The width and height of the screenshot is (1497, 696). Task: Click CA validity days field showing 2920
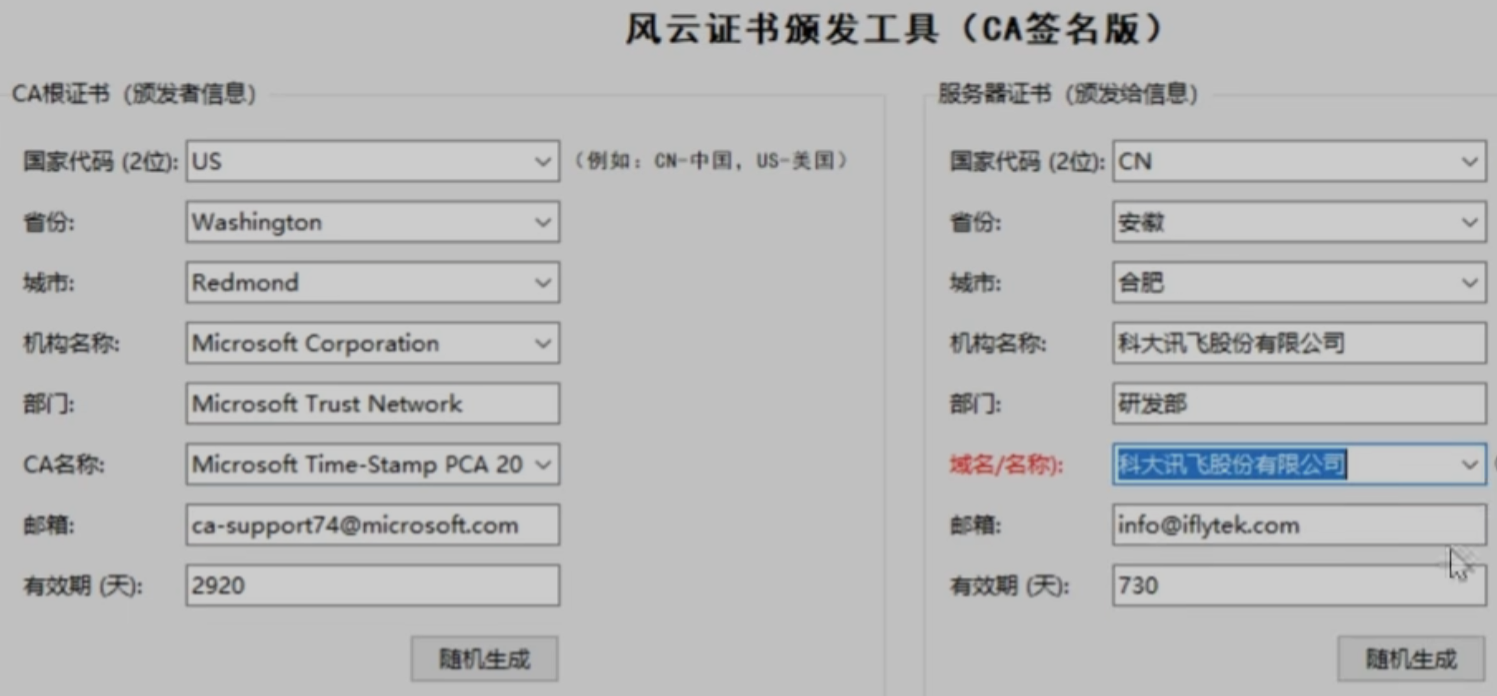point(372,586)
